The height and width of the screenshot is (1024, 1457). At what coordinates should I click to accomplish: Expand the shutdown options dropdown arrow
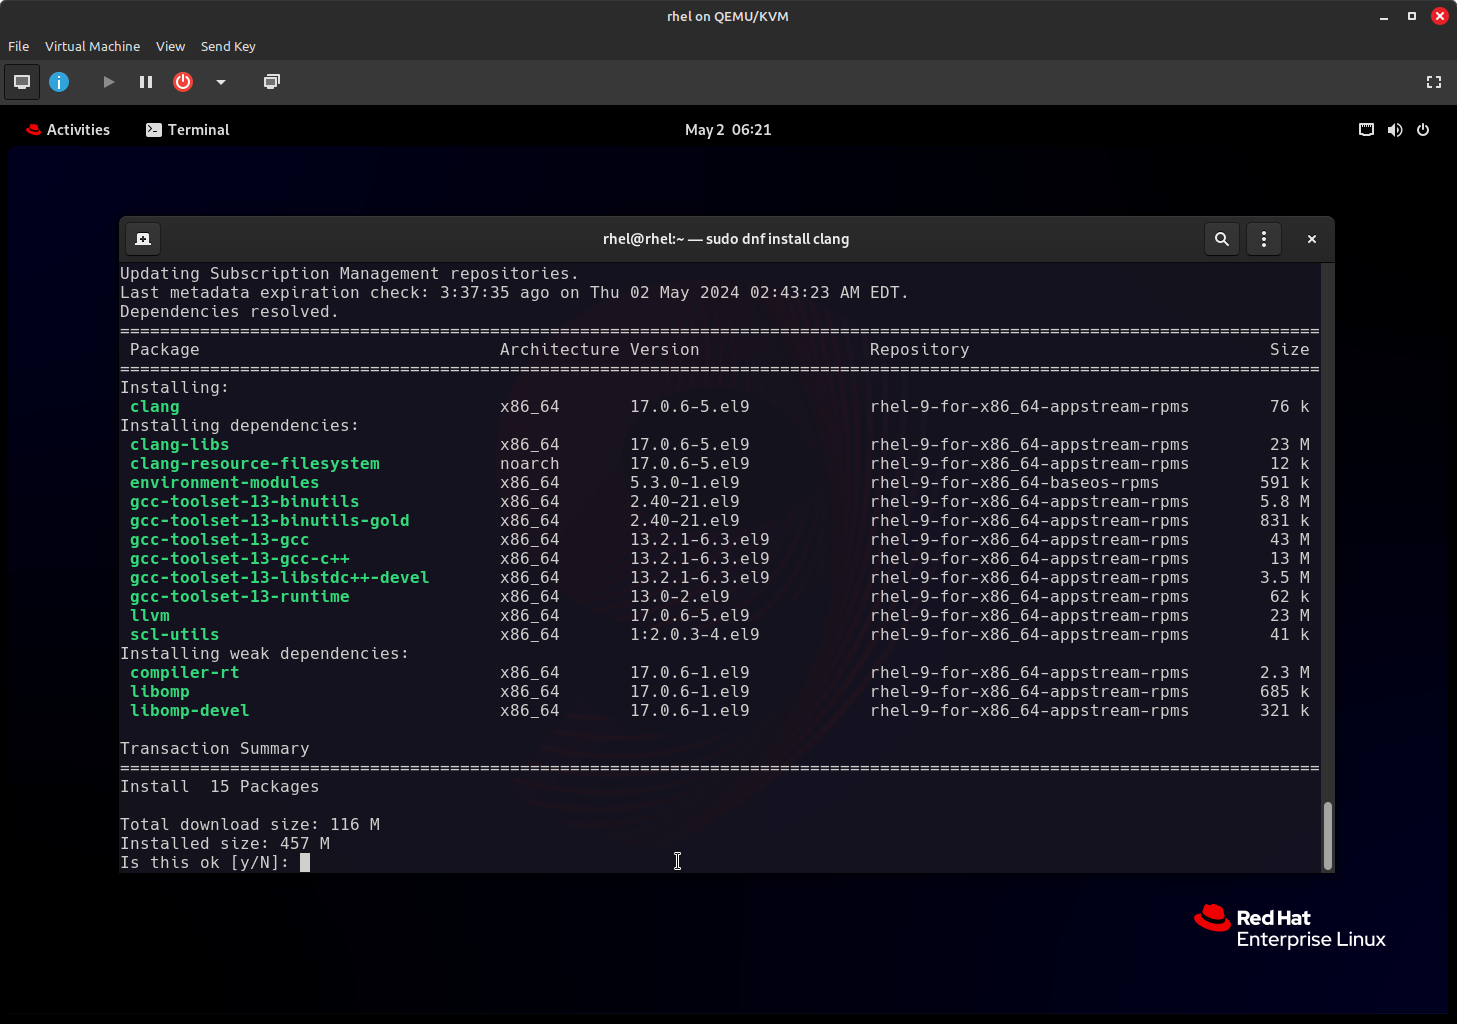pyautogui.click(x=221, y=82)
